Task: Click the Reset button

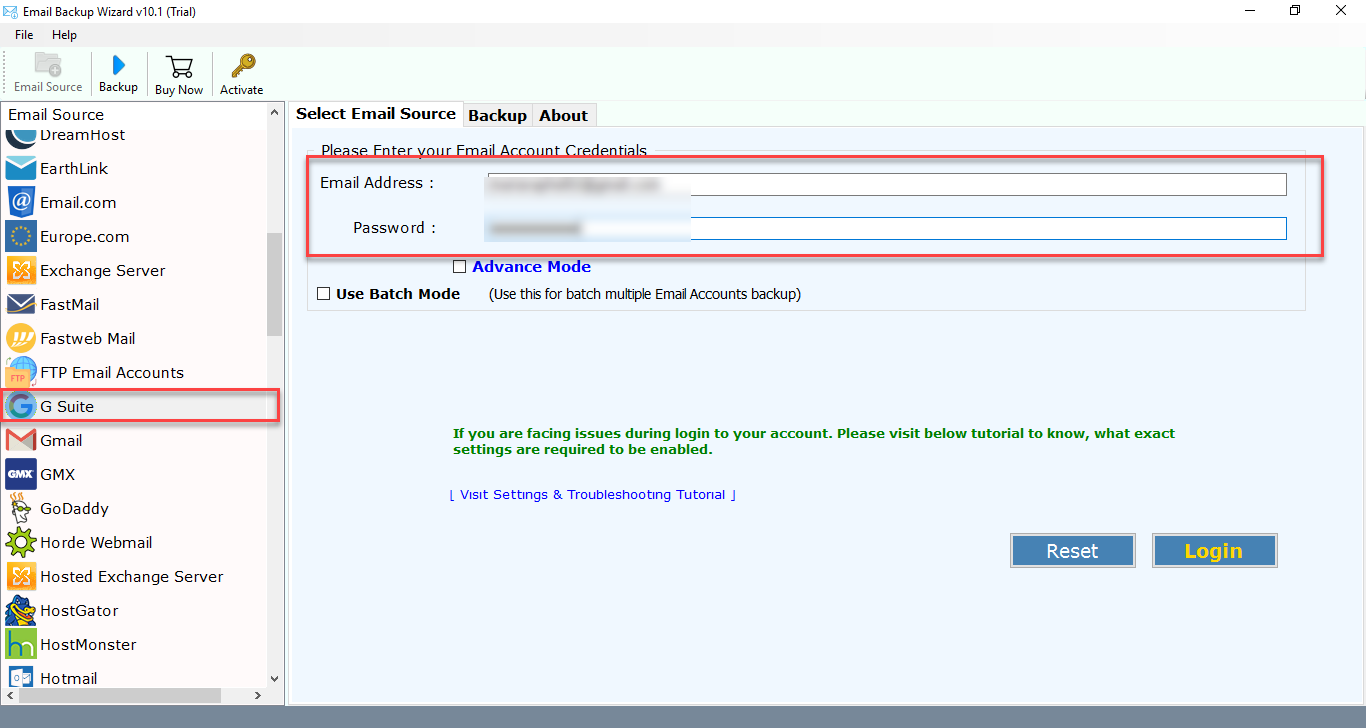Action: (x=1072, y=551)
